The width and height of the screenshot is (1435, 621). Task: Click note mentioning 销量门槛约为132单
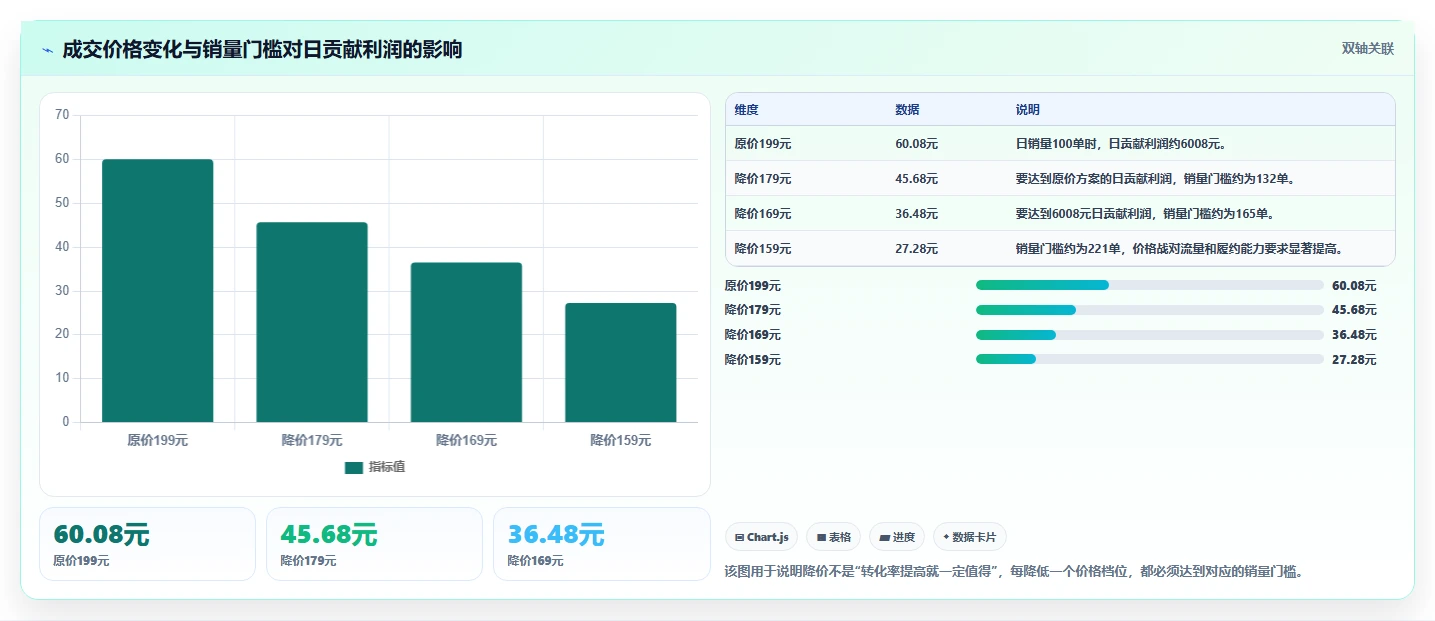click(1156, 179)
